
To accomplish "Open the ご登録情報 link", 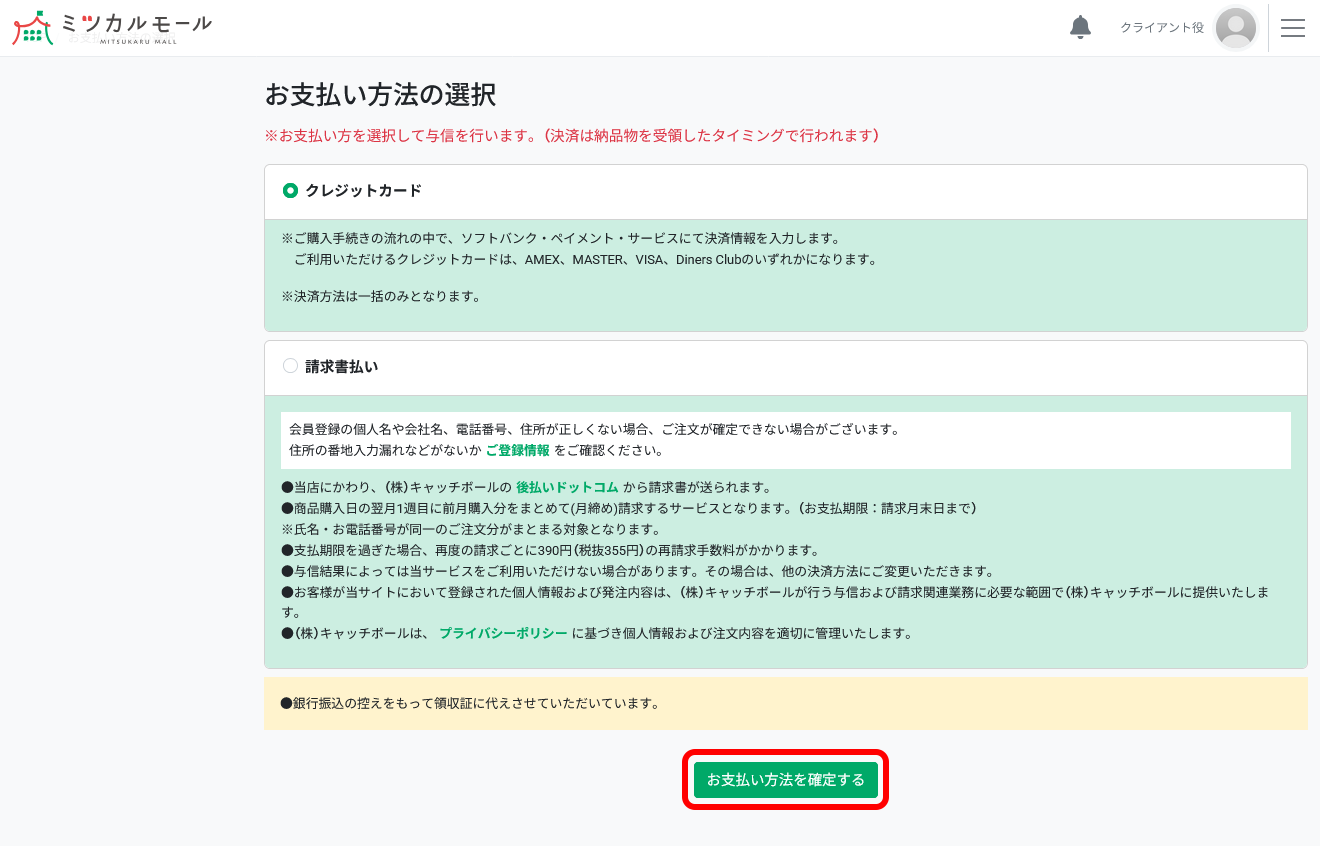I will pyautogui.click(x=517, y=450).
